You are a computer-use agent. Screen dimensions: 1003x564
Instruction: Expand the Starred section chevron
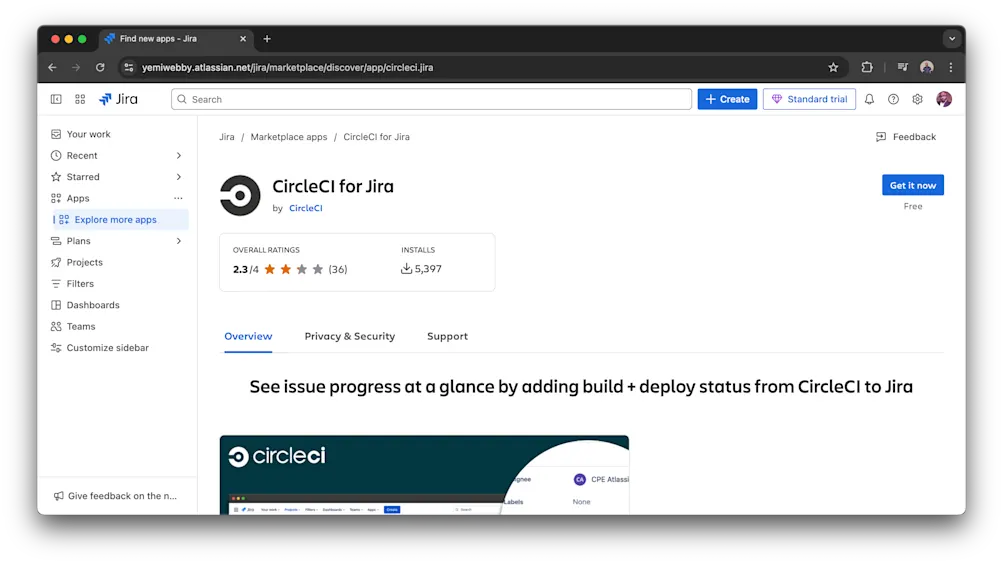[x=178, y=176]
